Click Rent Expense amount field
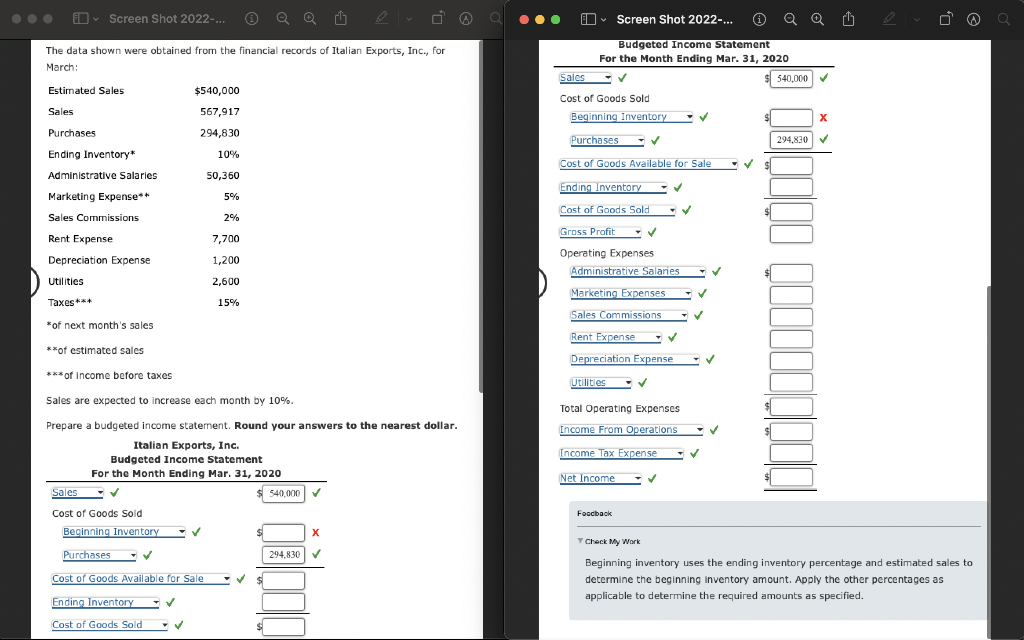 (791, 339)
